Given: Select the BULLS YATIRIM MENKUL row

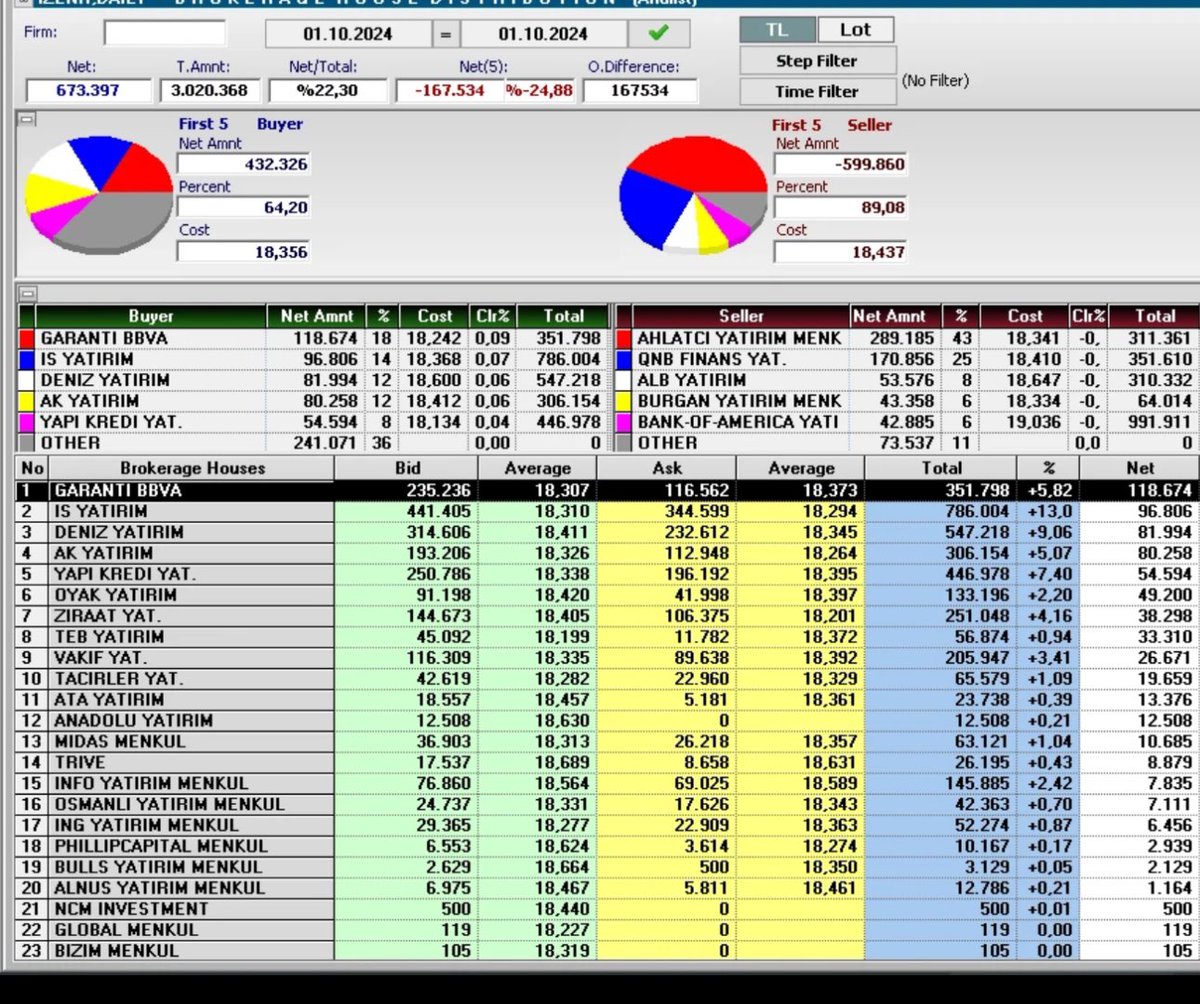Looking at the screenshot, I should coord(608,867).
